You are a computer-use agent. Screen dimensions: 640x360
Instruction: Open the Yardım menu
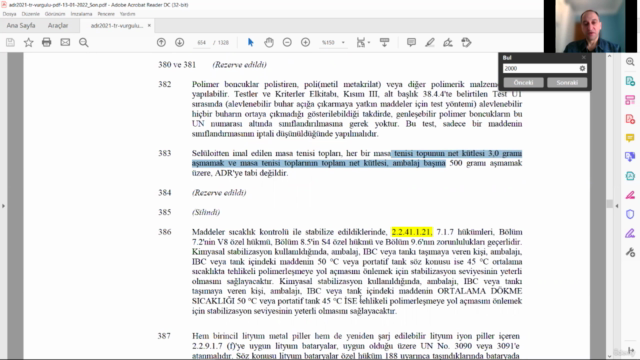point(127,14)
